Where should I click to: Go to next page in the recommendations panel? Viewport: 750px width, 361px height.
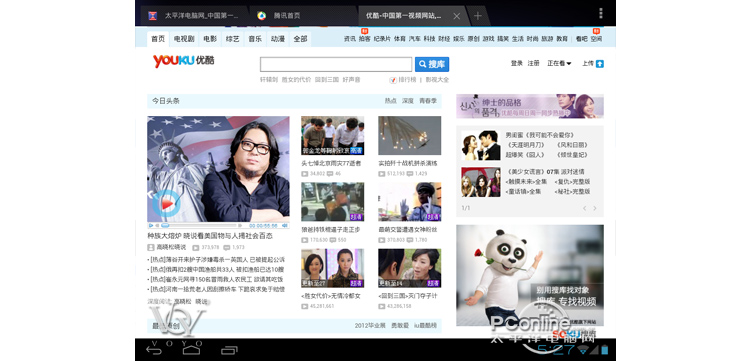tap(595, 208)
